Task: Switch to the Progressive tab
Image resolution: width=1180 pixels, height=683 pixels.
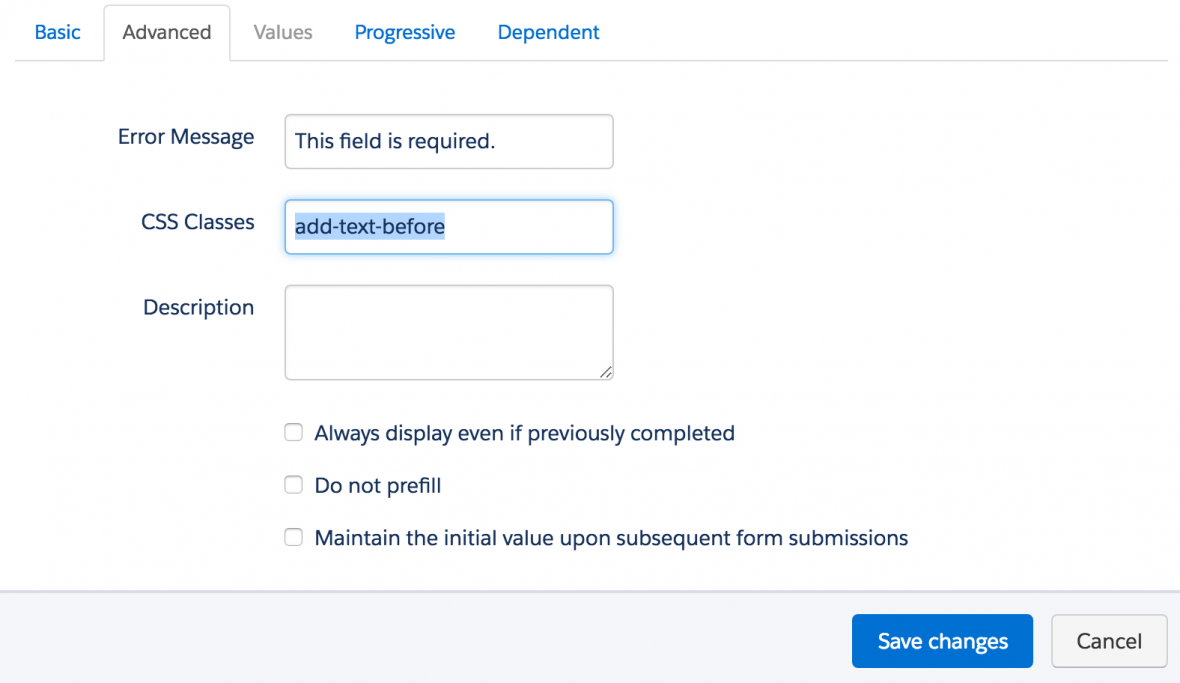Action: [404, 32]
